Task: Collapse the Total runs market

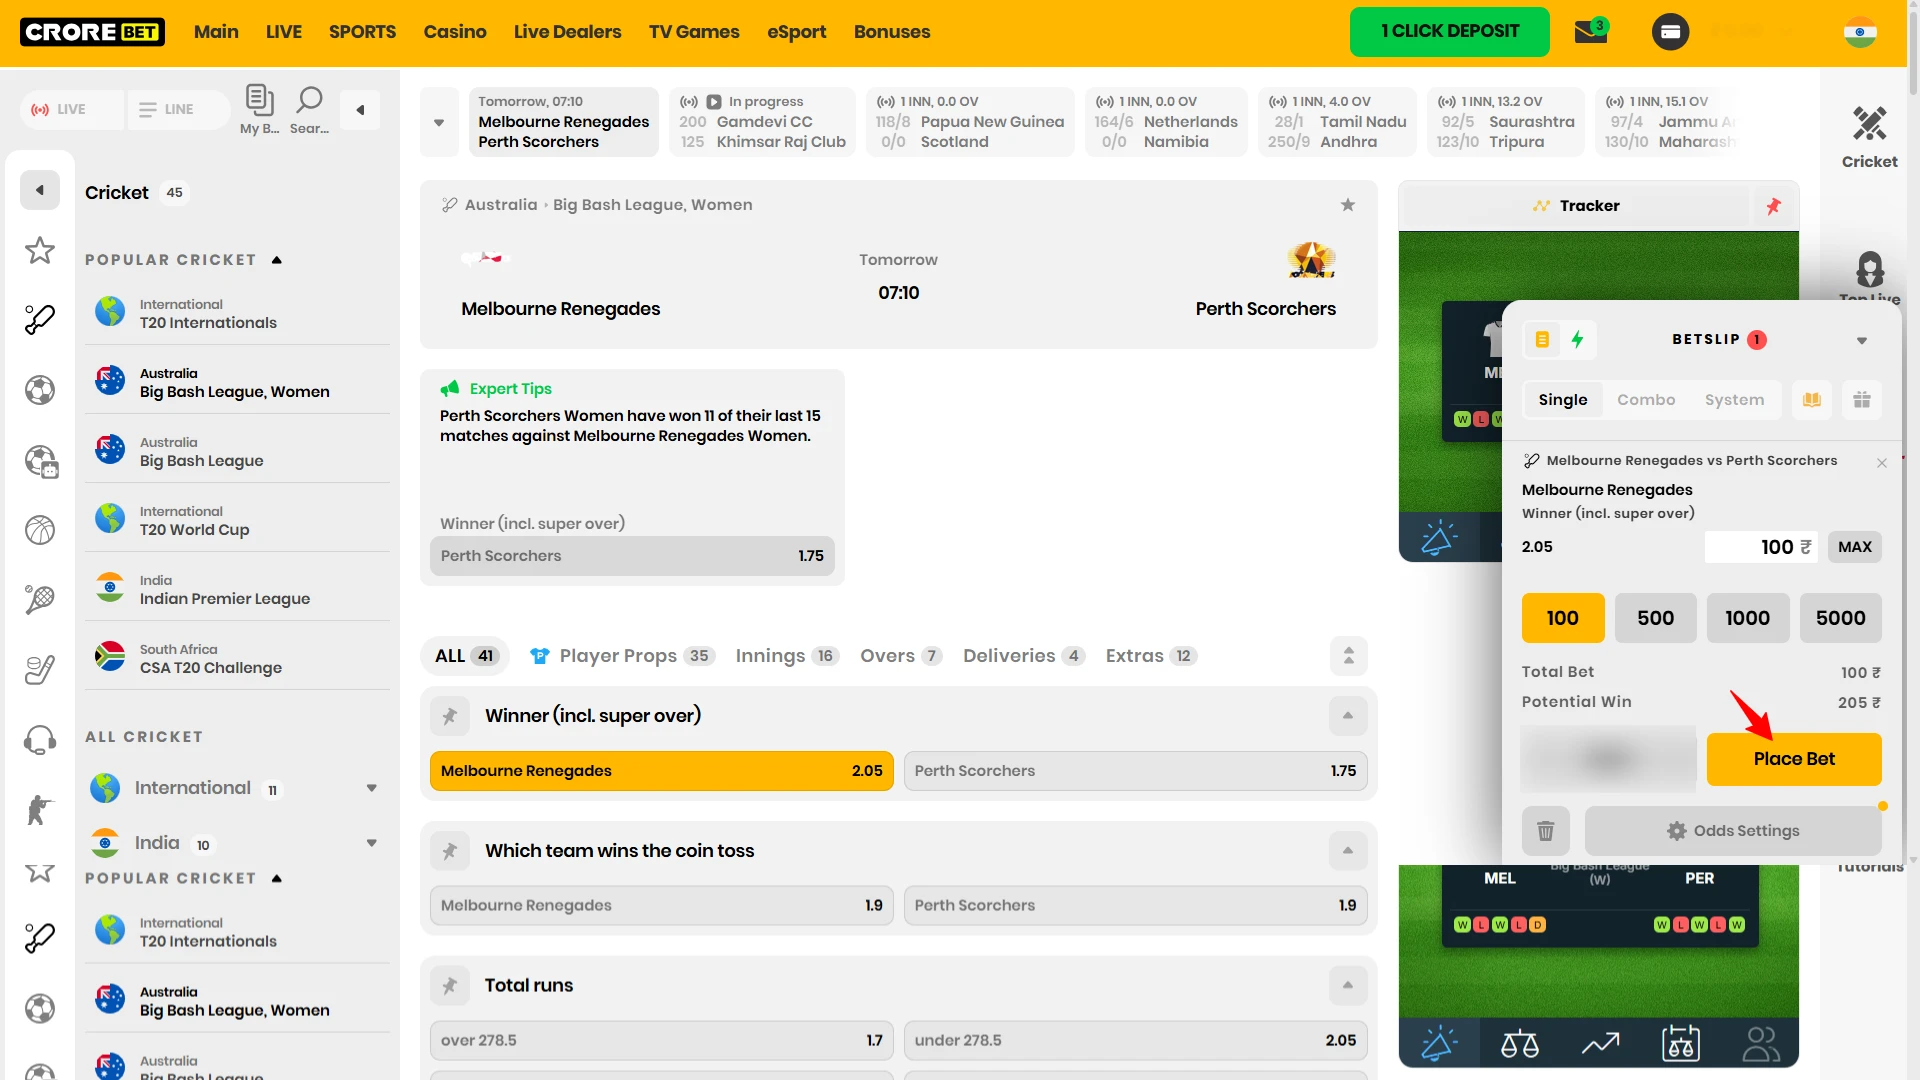Action: 1347,985
